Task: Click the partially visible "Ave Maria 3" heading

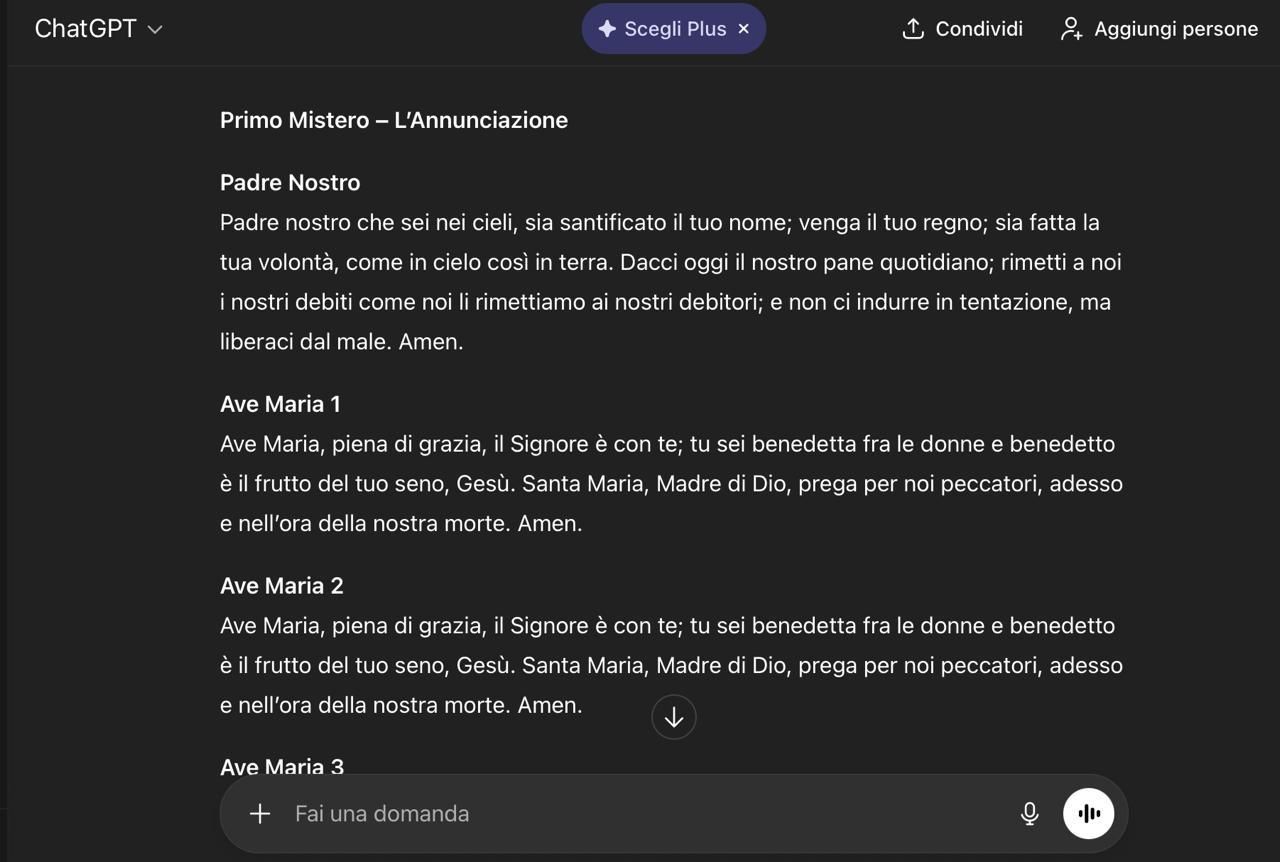Action: [282, 767]
